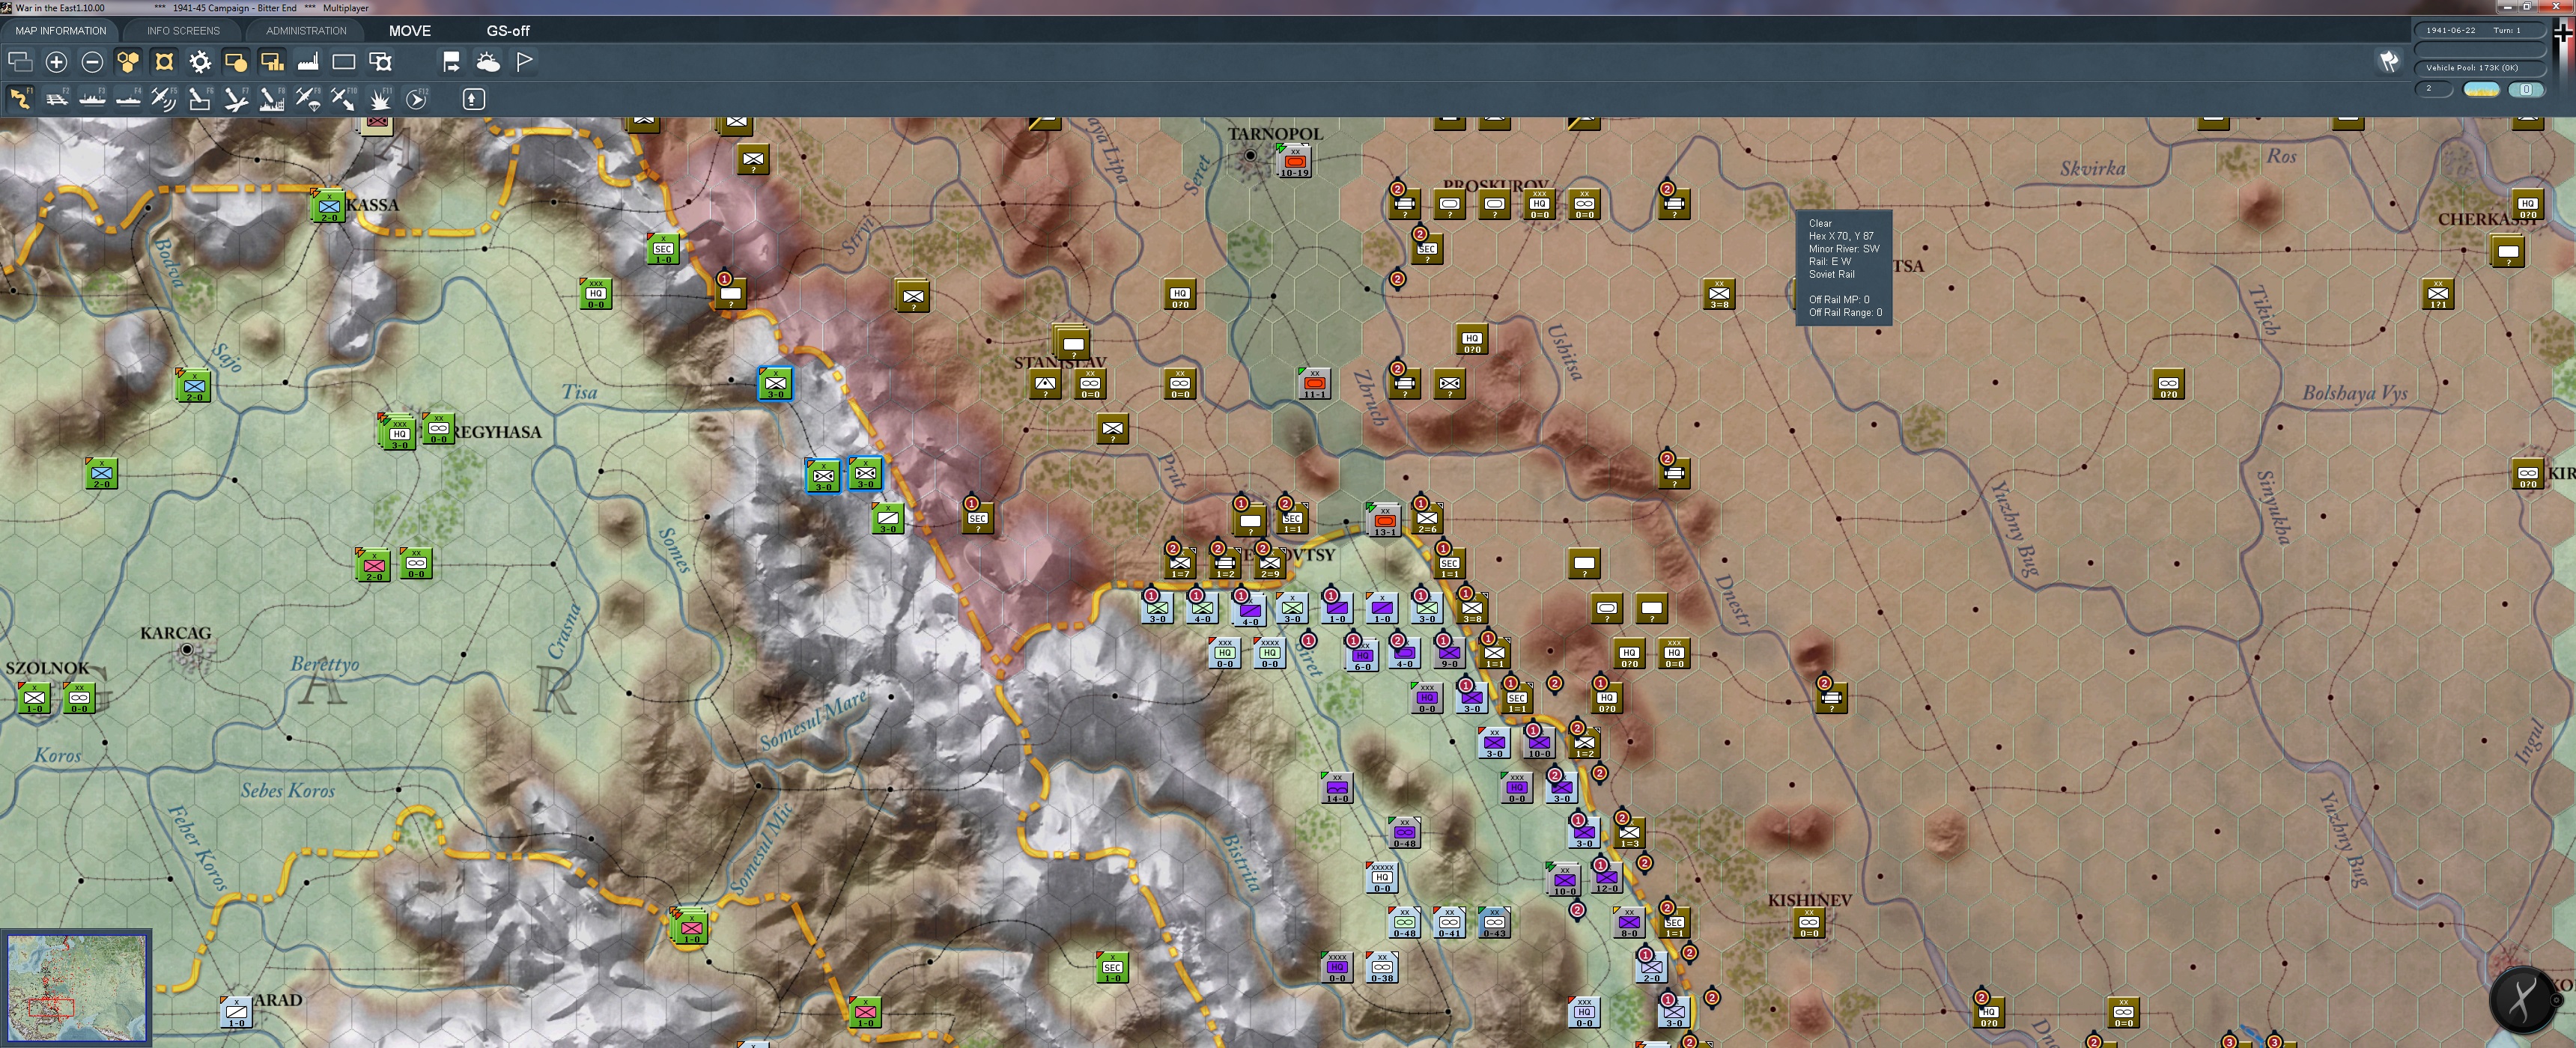Select Rail mode (F2) track icon
Screen dimensions: 2576x1048
pos(56,98)
